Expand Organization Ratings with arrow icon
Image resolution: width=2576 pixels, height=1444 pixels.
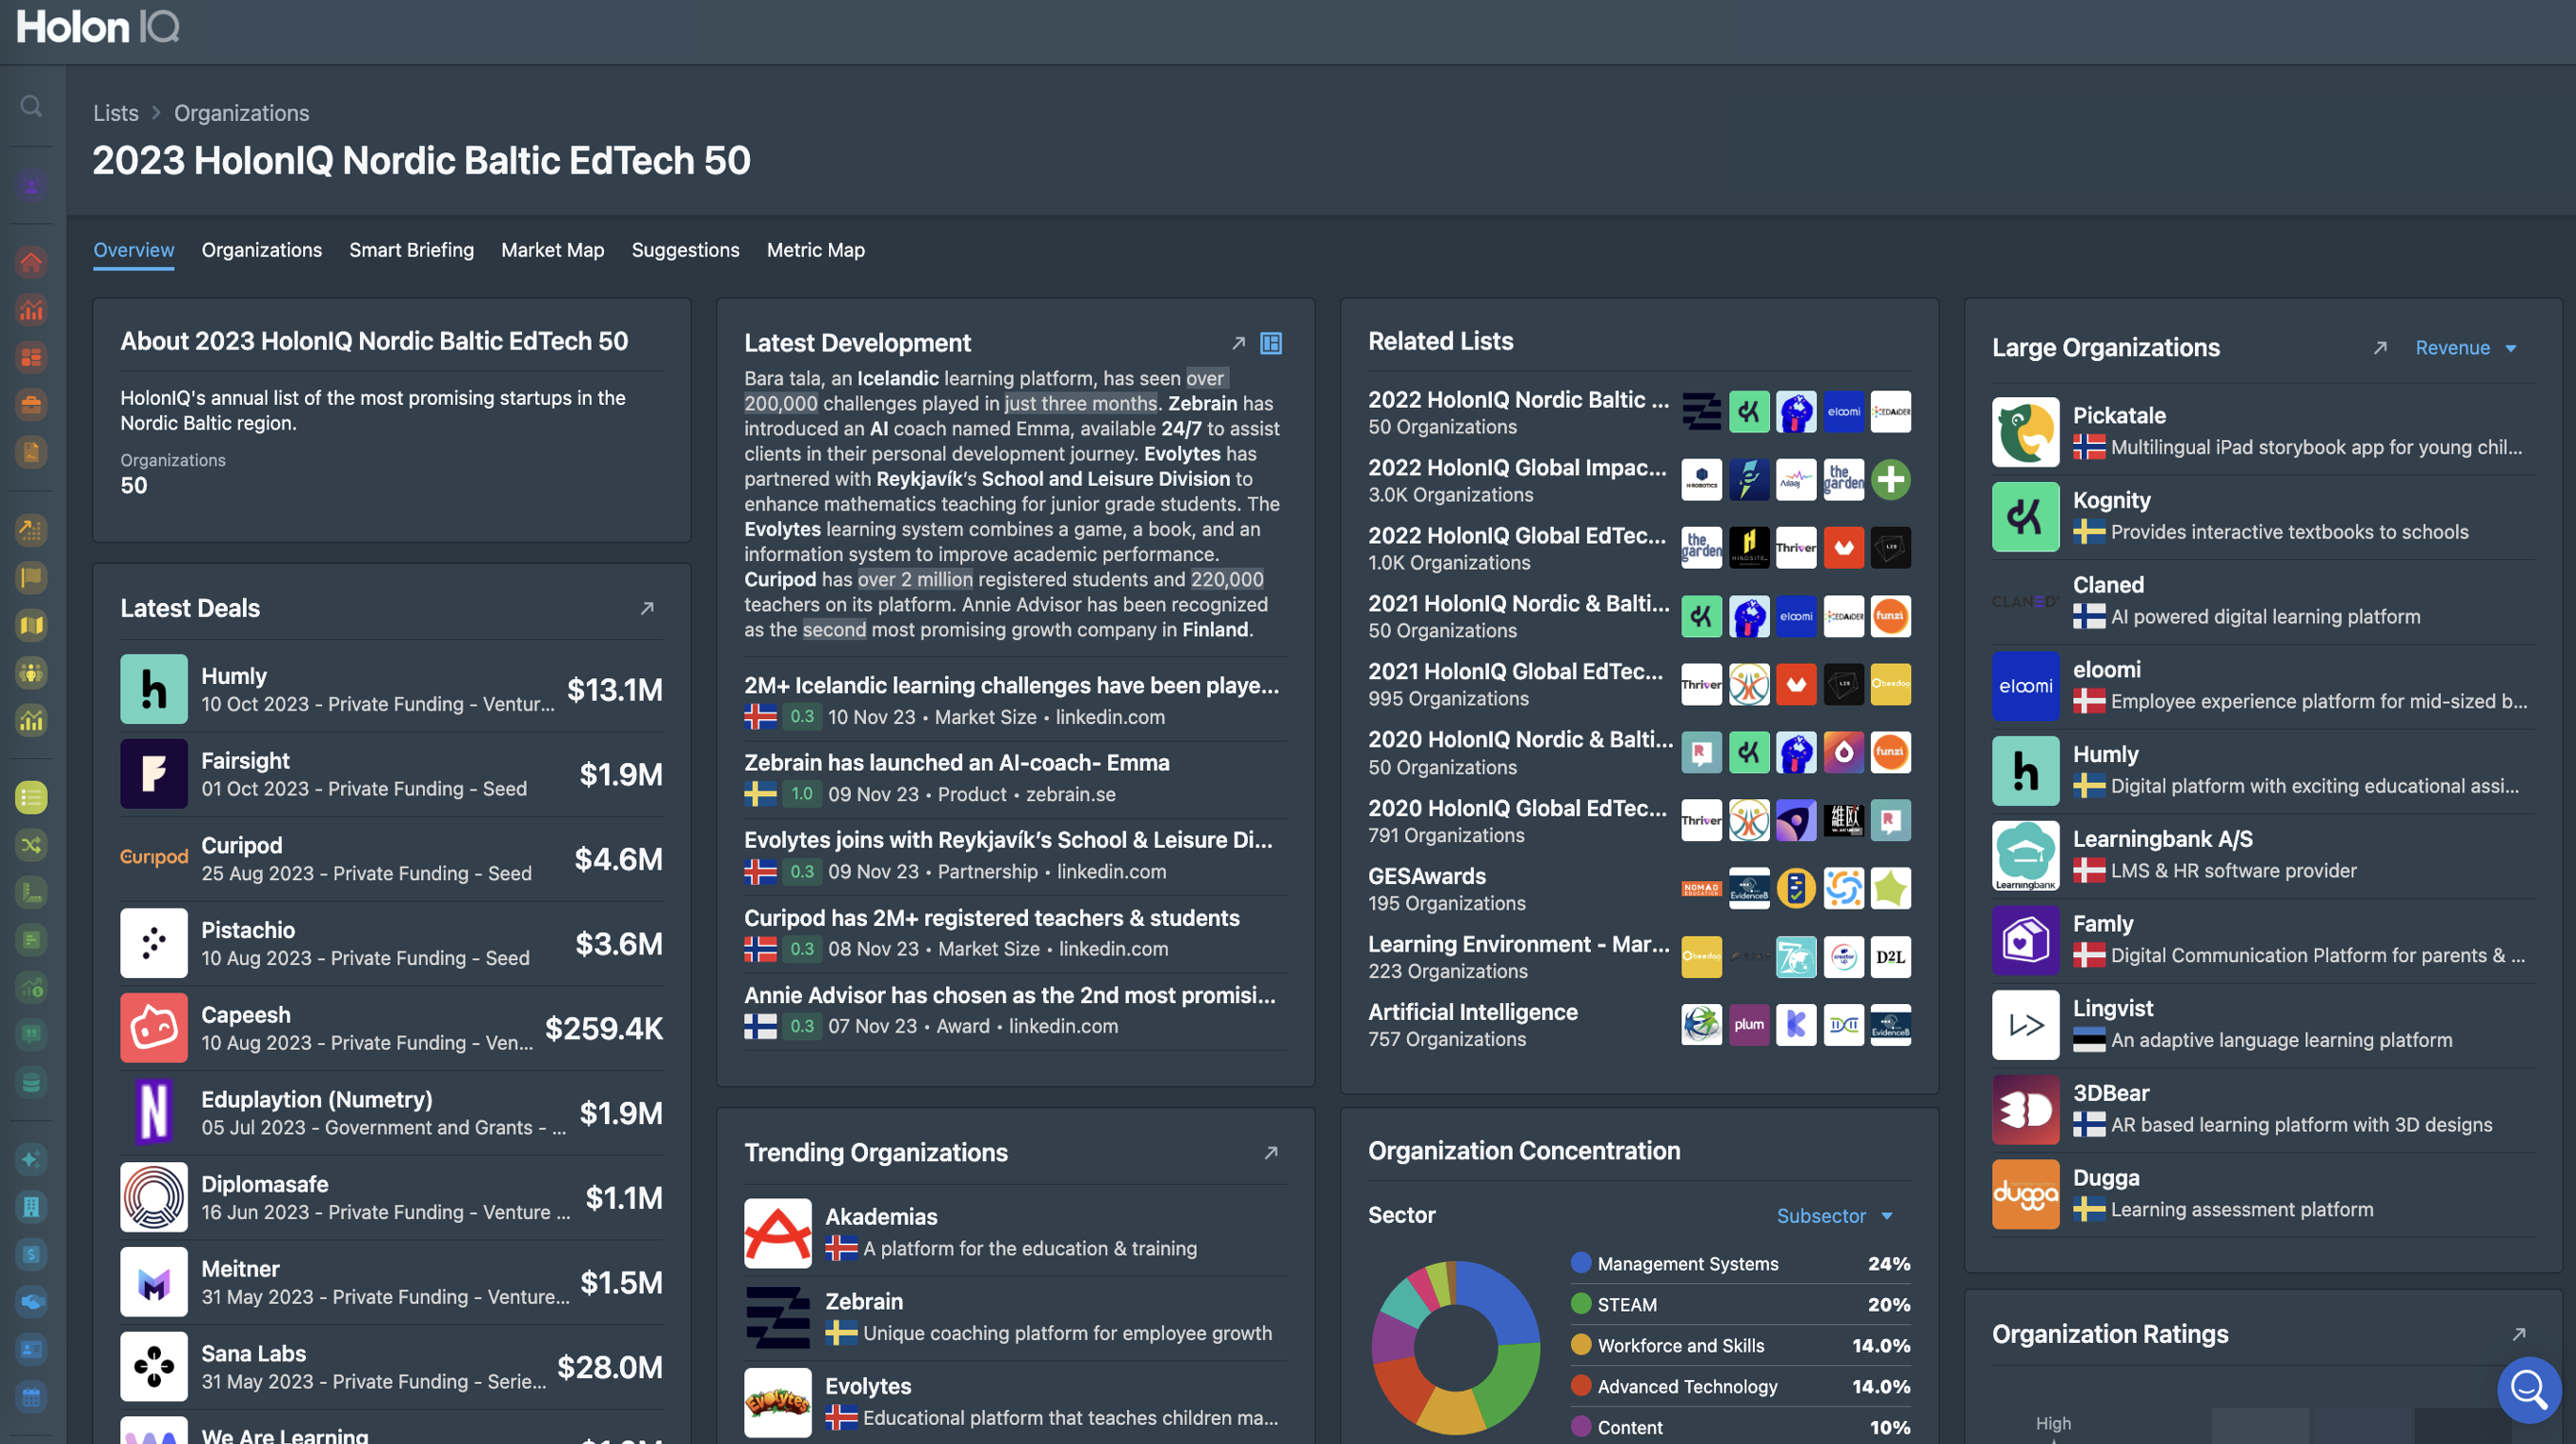click(2519, 1334)
